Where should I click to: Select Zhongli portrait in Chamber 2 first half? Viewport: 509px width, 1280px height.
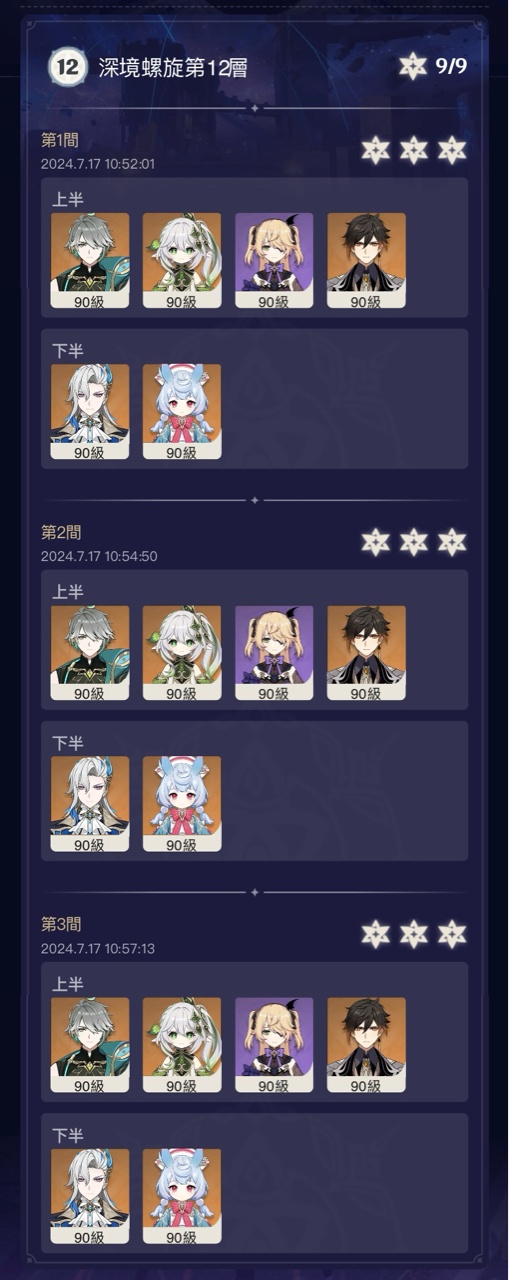[x=366, y=653]
